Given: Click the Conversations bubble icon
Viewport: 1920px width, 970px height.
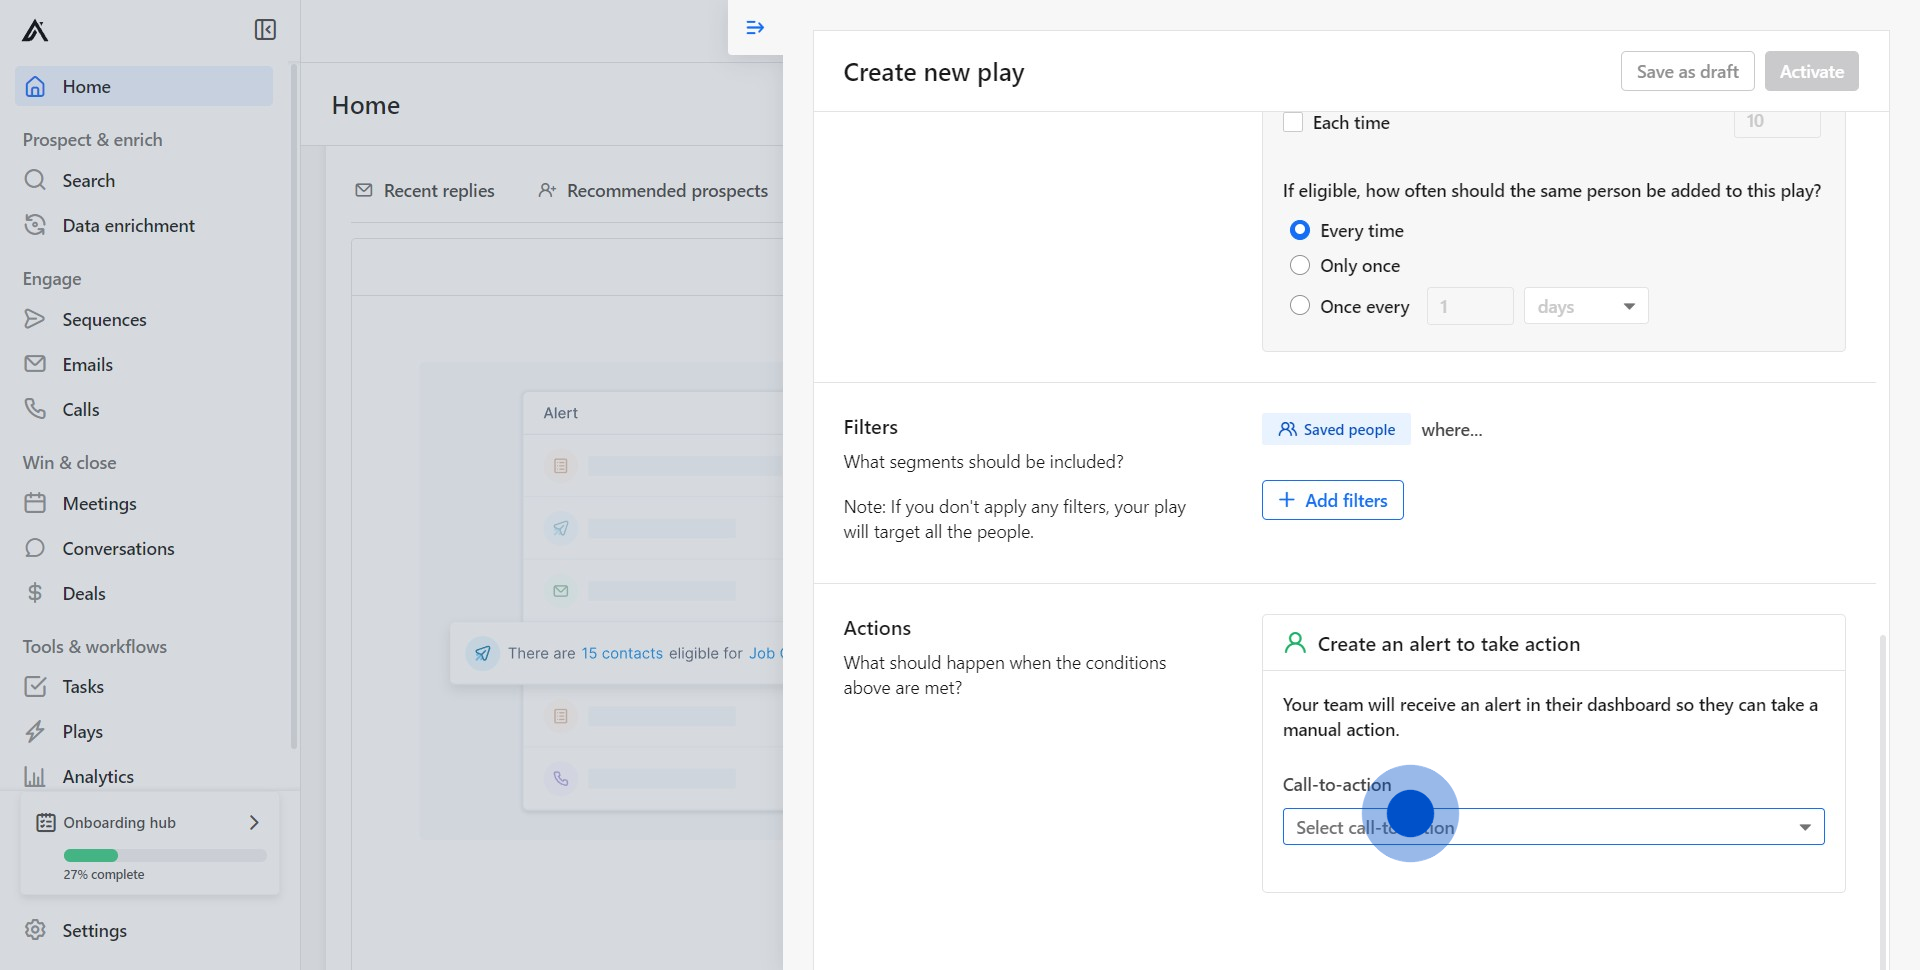Looking at the screenshot, I should 35,548.
